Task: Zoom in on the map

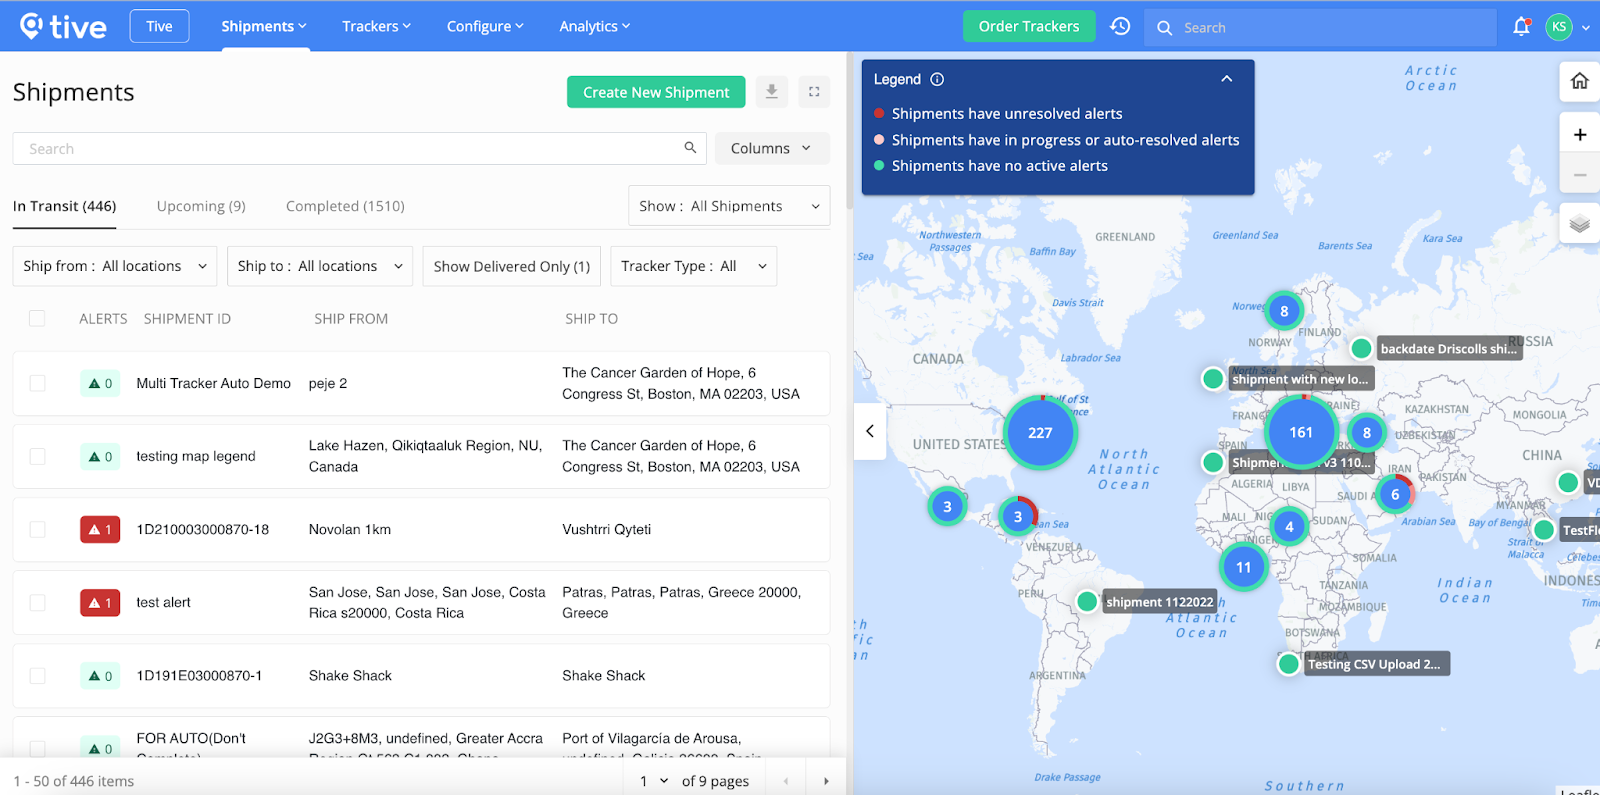Action: [x=1580, y=134]
